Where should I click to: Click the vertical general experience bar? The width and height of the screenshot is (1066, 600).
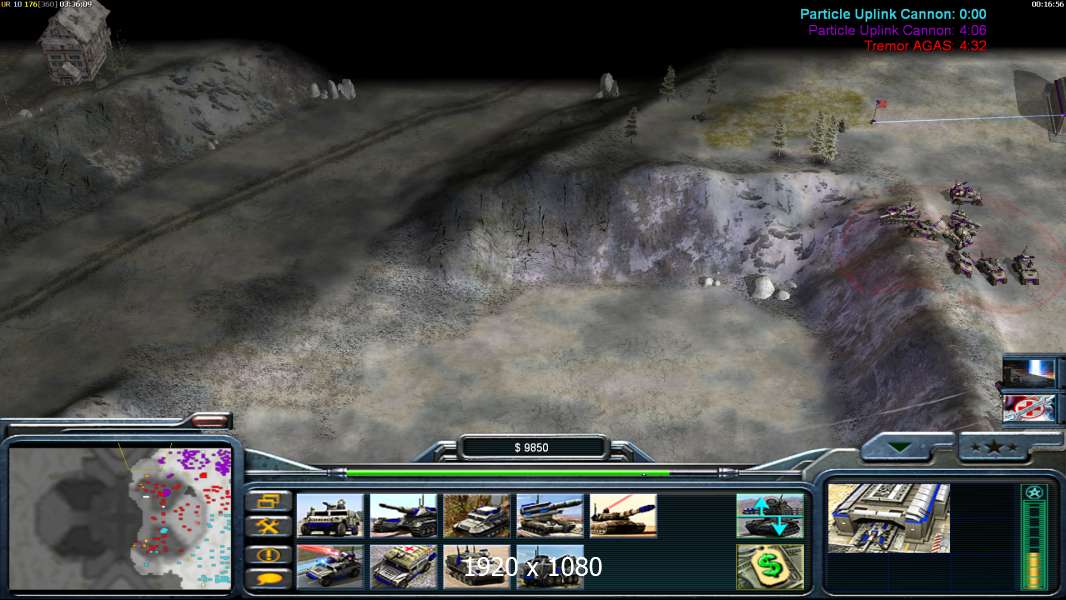point(1033,546)
